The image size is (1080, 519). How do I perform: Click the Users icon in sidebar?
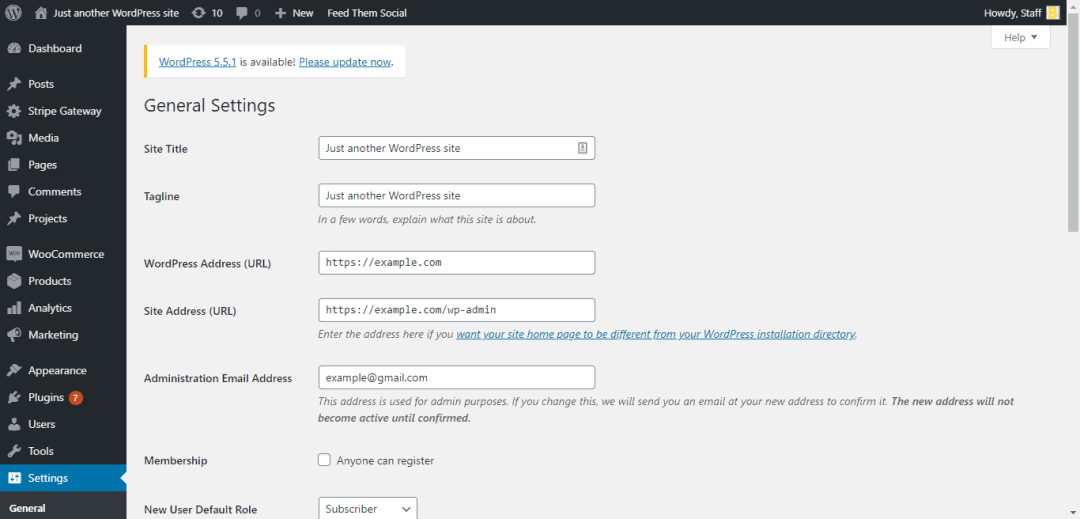pos(14,424)
